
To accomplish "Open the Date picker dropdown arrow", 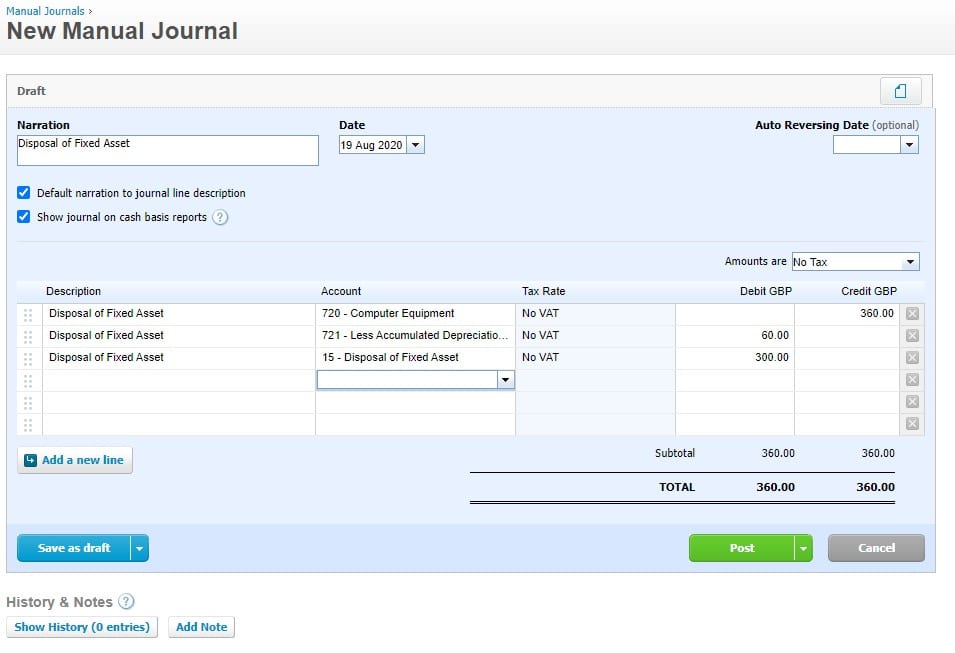I will coord(415,145).
